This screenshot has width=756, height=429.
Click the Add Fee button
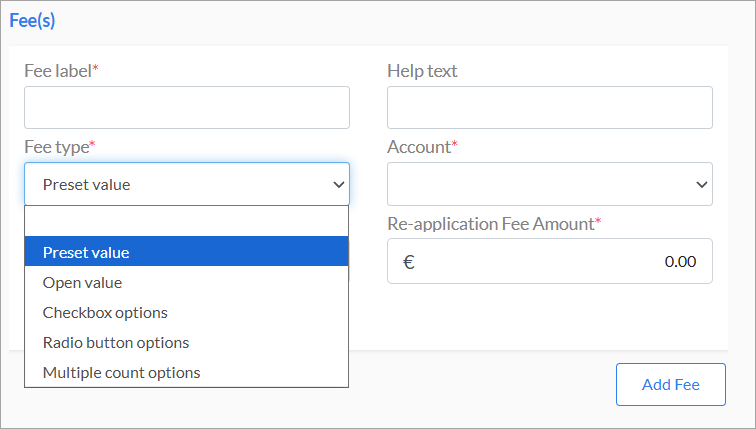click(671, 384)
